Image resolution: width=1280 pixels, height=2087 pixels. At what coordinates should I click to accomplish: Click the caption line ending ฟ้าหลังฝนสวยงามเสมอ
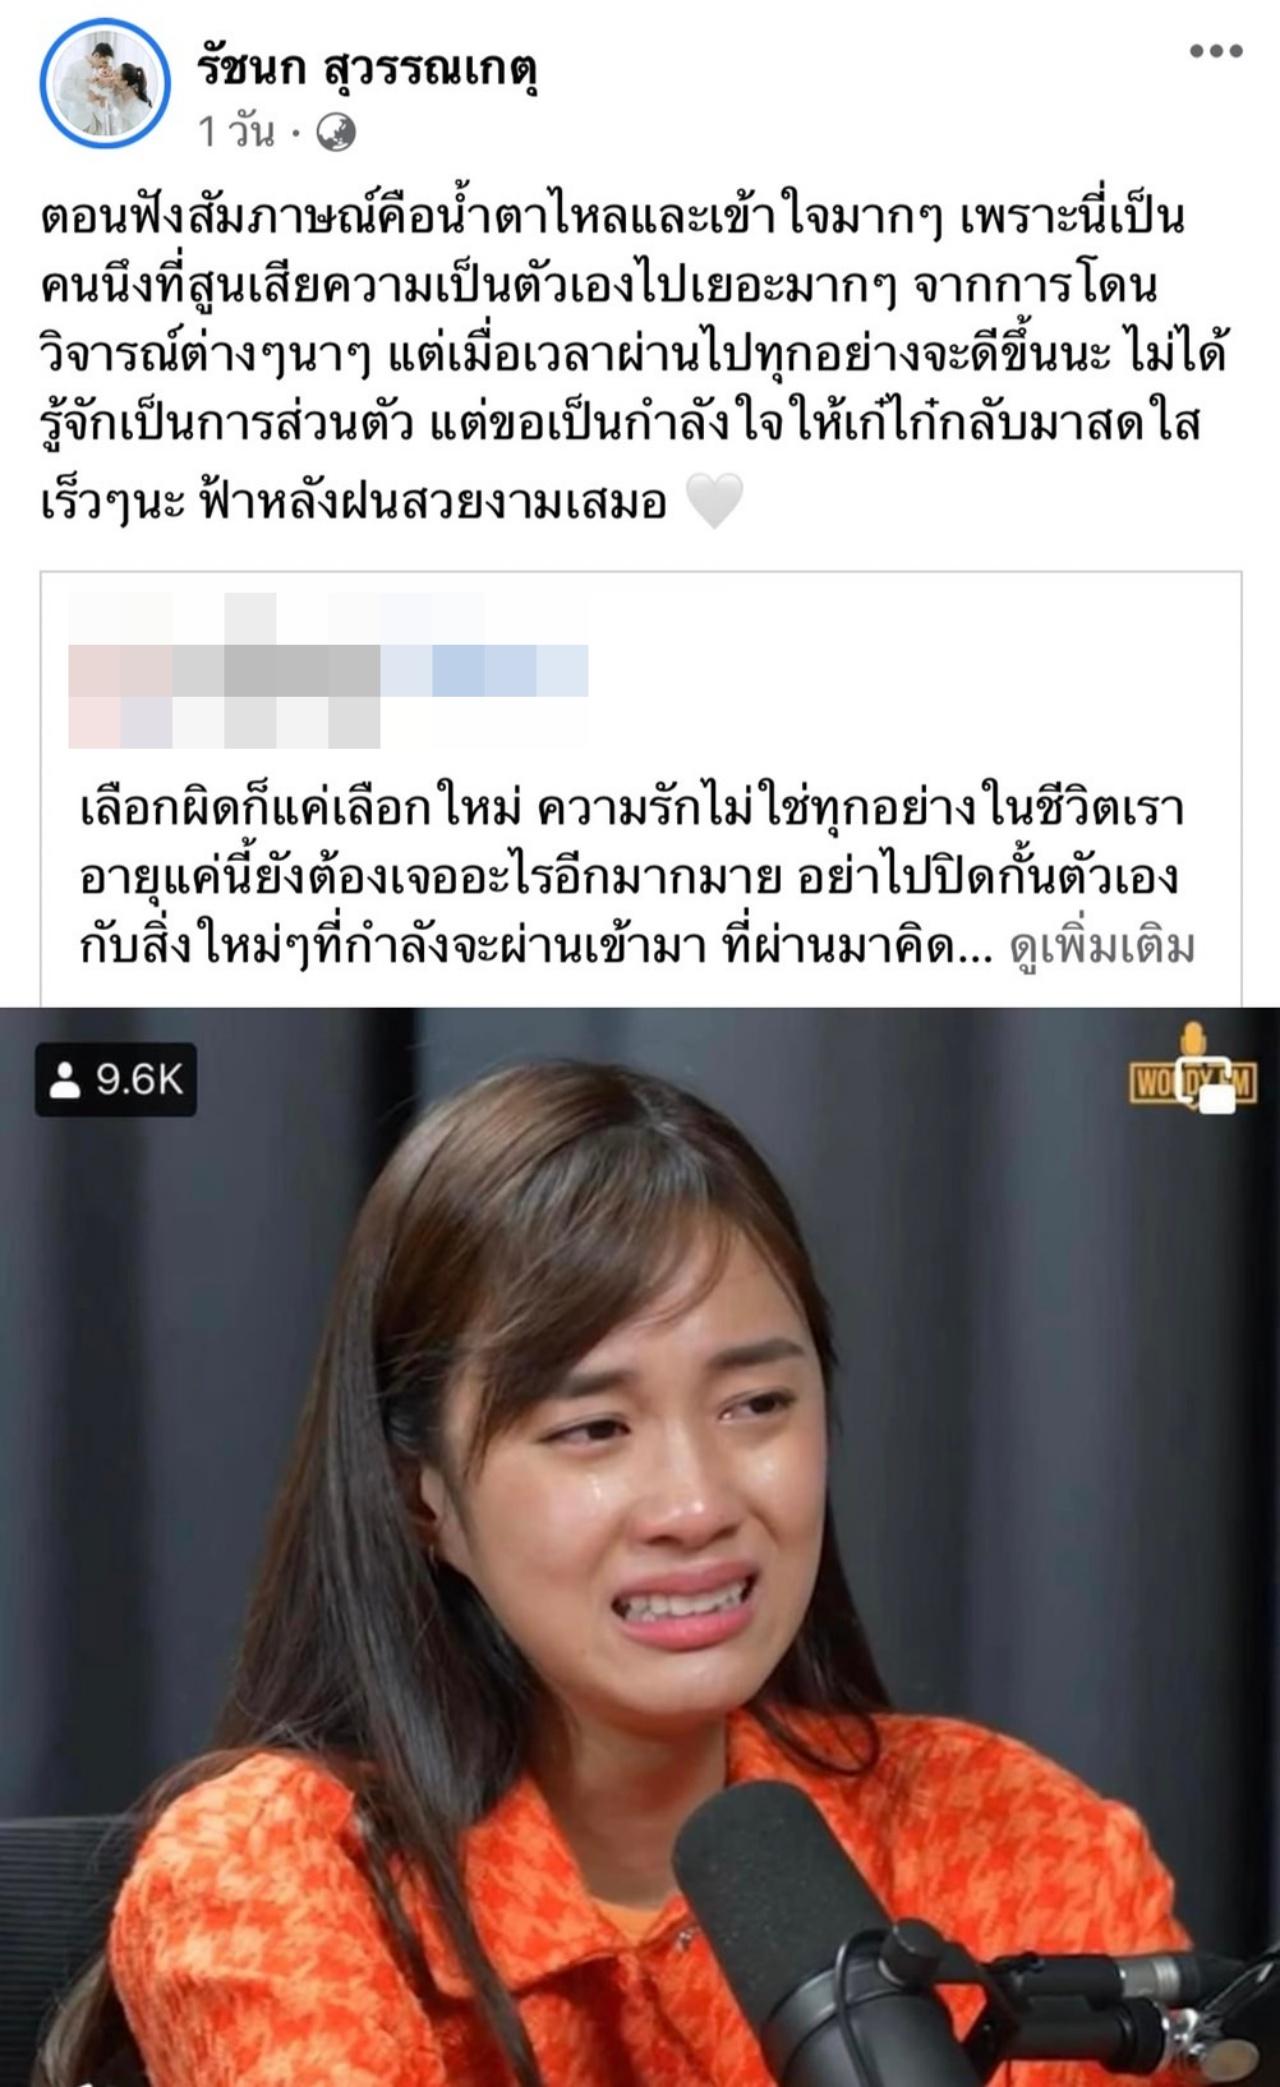tap(353, 501)
